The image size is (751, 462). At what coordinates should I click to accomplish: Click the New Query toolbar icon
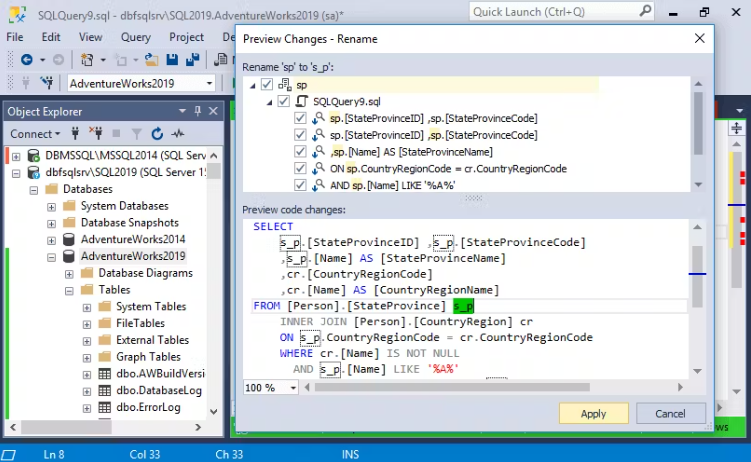click(x=87, y=59)
